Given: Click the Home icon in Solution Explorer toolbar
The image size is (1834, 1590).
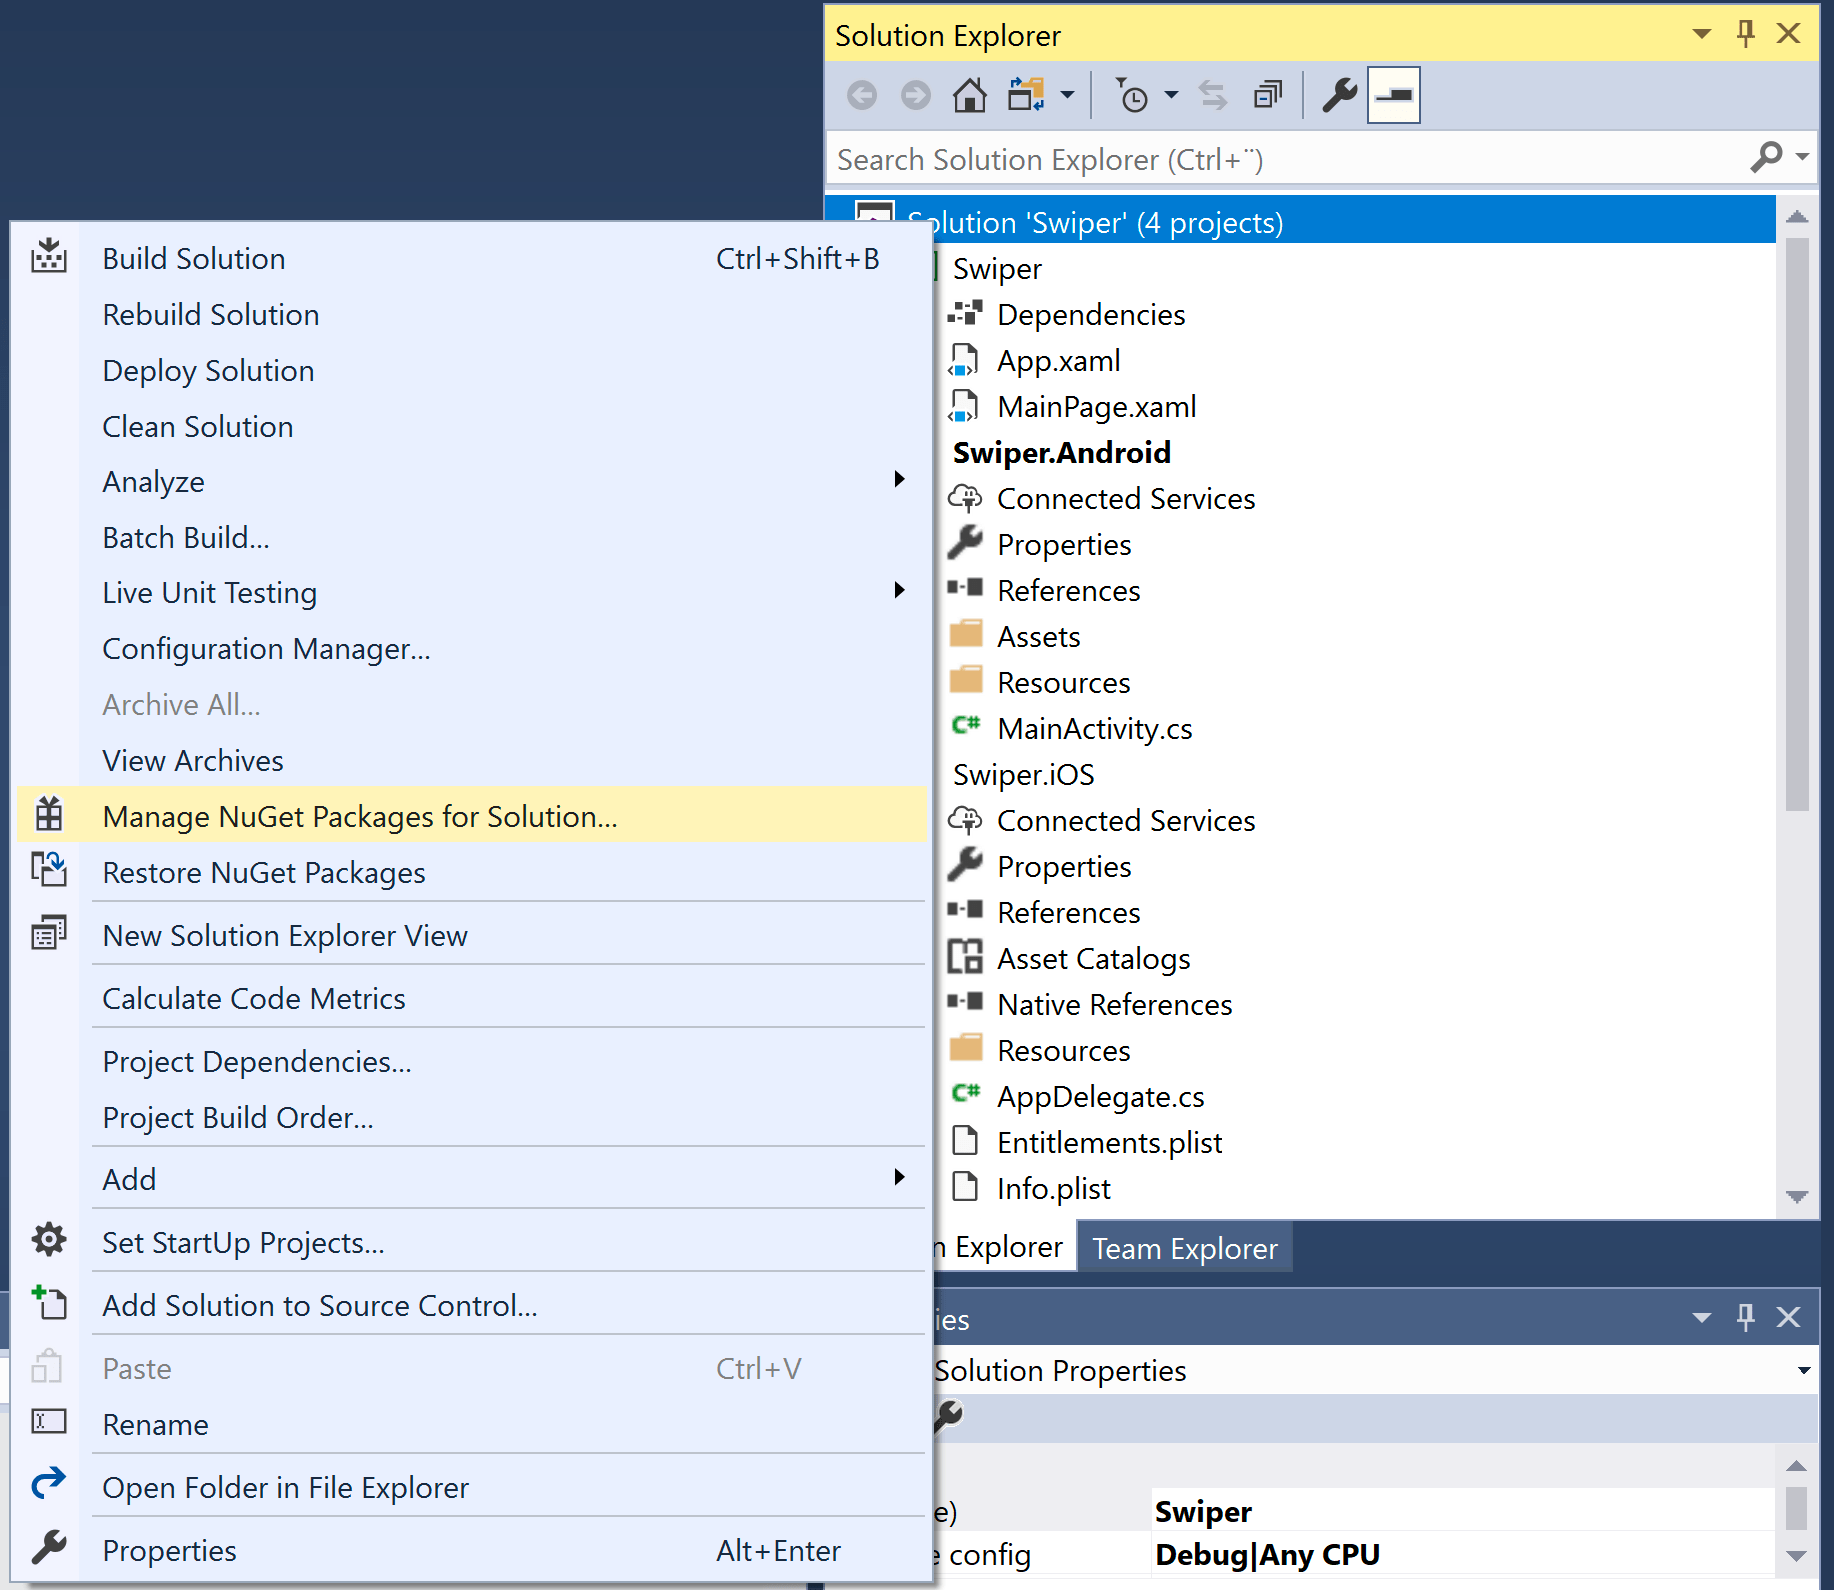Looking at the screenshot, I should (968, 95).
